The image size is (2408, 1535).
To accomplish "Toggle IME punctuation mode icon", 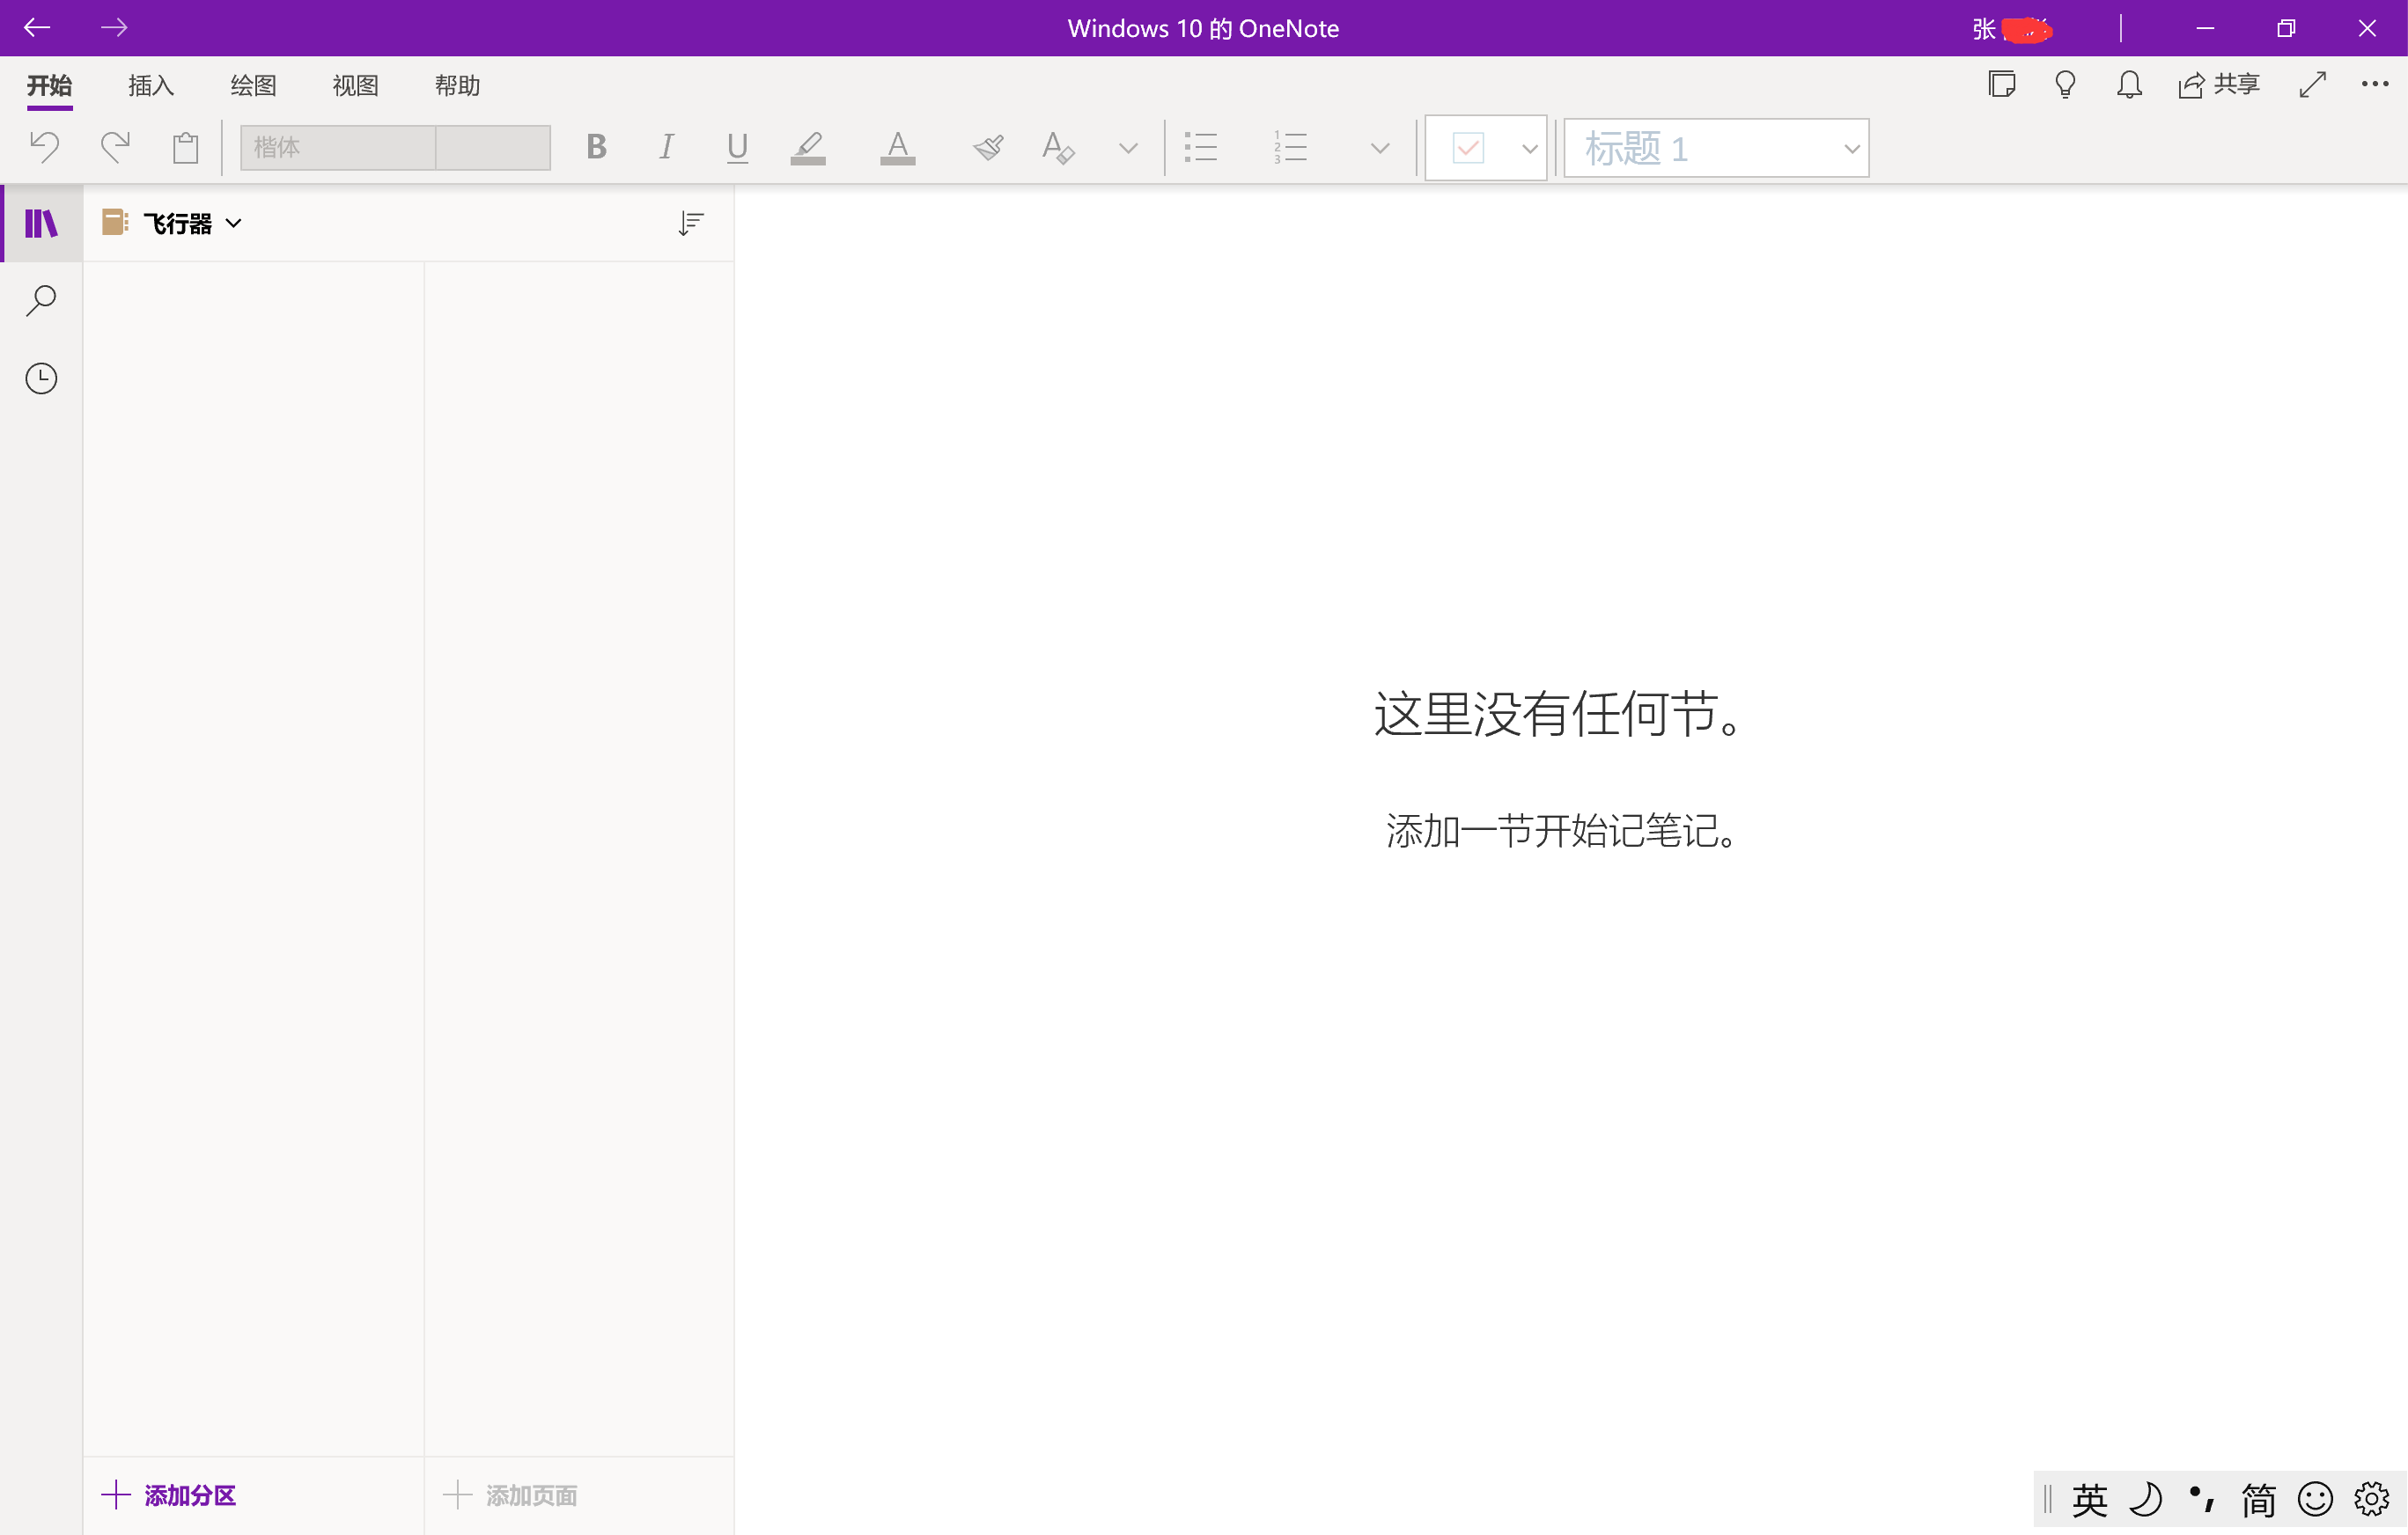I will tap(2201, 1499).
